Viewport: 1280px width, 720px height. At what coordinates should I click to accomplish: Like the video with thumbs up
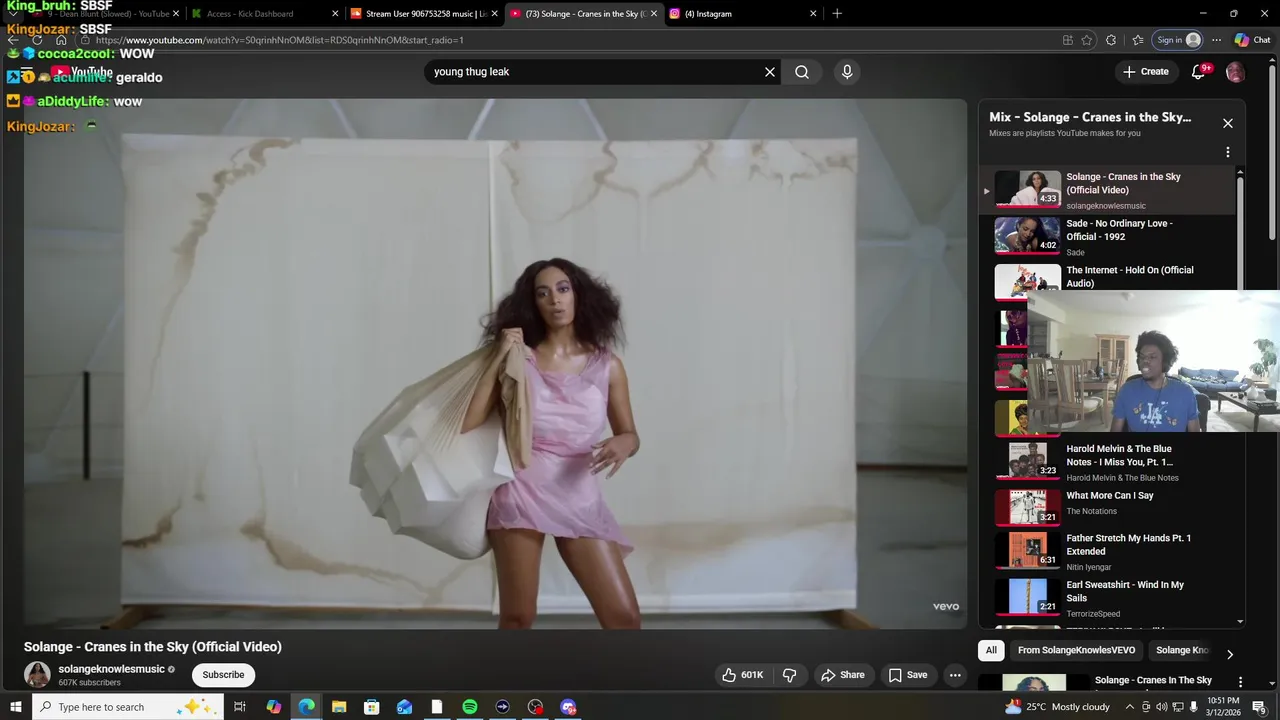(743, 675)
